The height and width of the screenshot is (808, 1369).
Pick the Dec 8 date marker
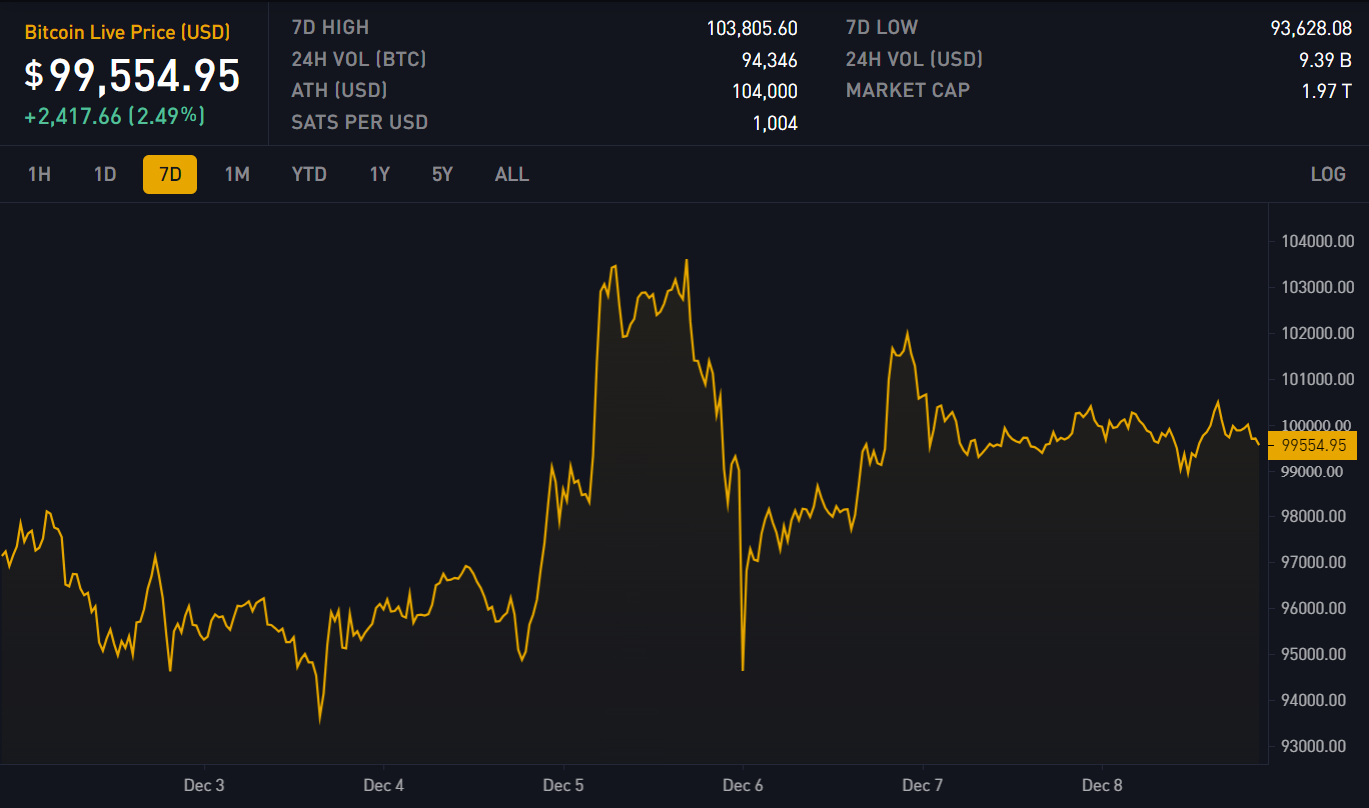coord(1102,785)
